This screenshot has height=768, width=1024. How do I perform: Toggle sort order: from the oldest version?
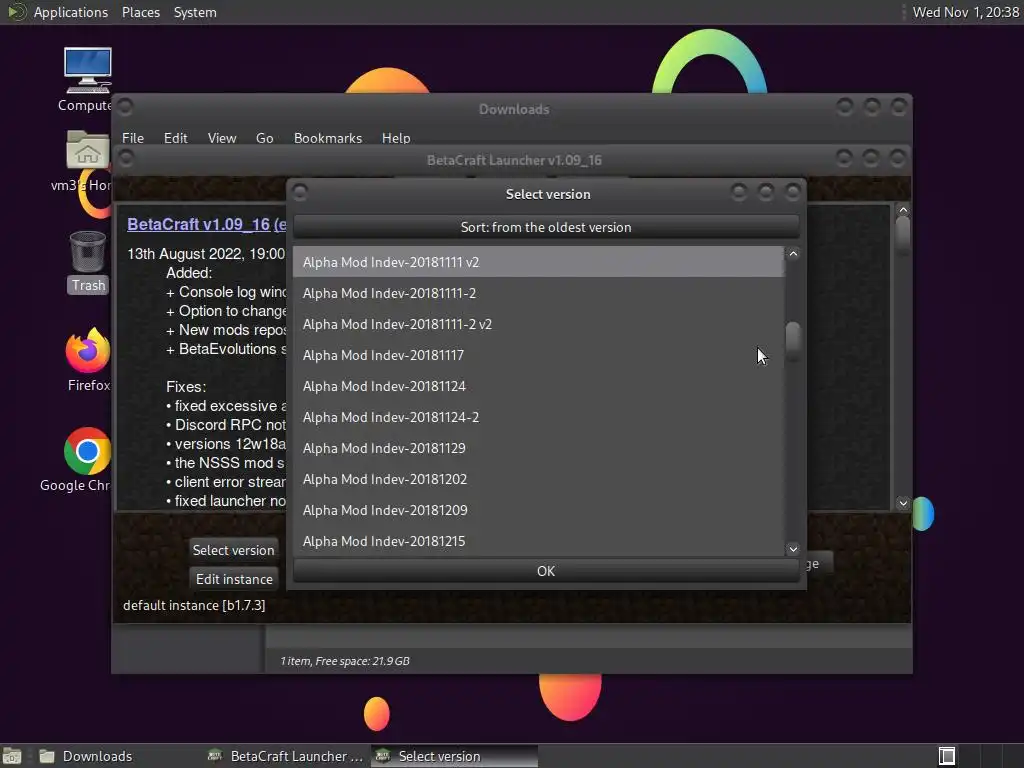pos(546,227)
